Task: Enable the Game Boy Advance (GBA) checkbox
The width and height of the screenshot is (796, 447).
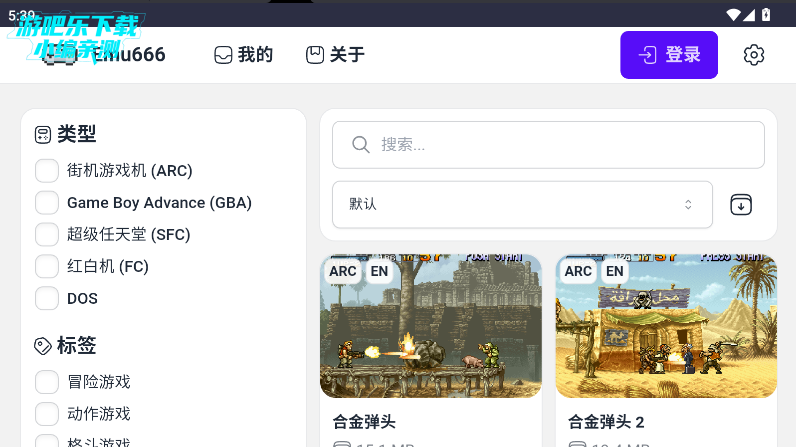Action: (47, 203)
